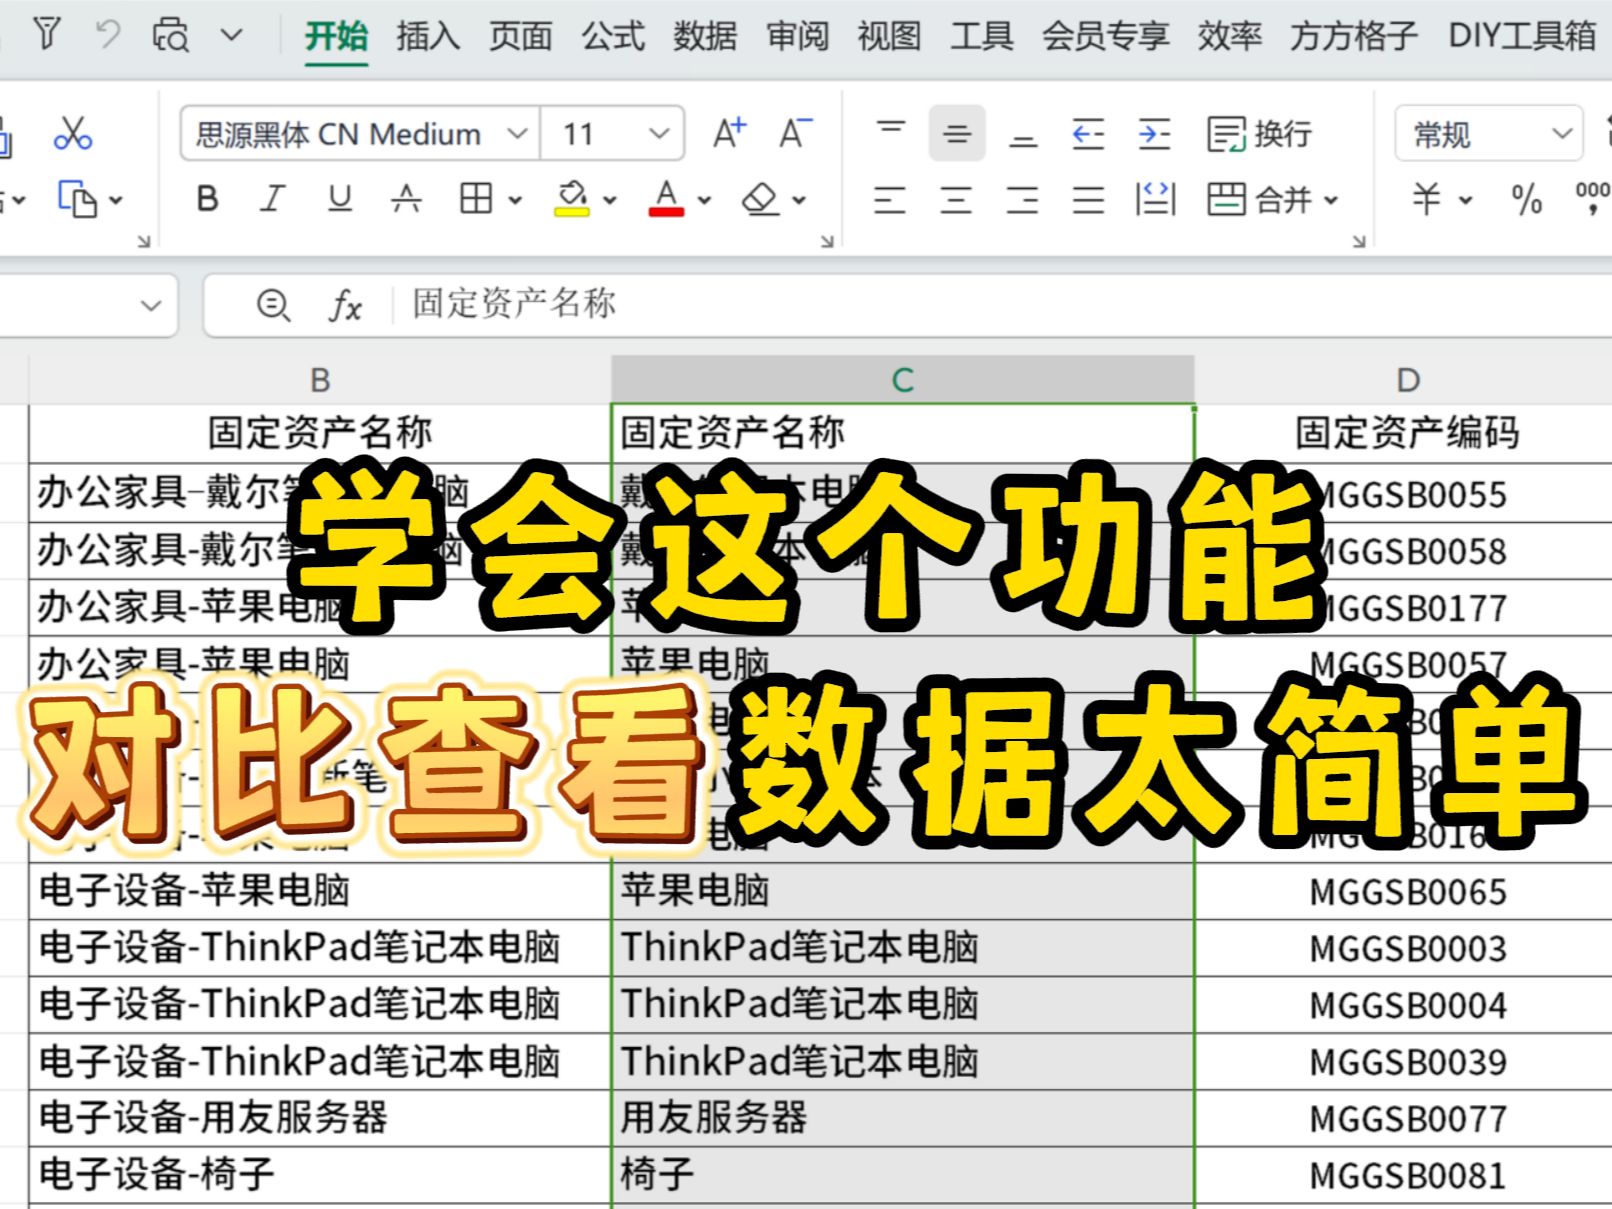Activate the decrease indent icon
The width and height of the screenshot is (1612, 1209).
1090,133
